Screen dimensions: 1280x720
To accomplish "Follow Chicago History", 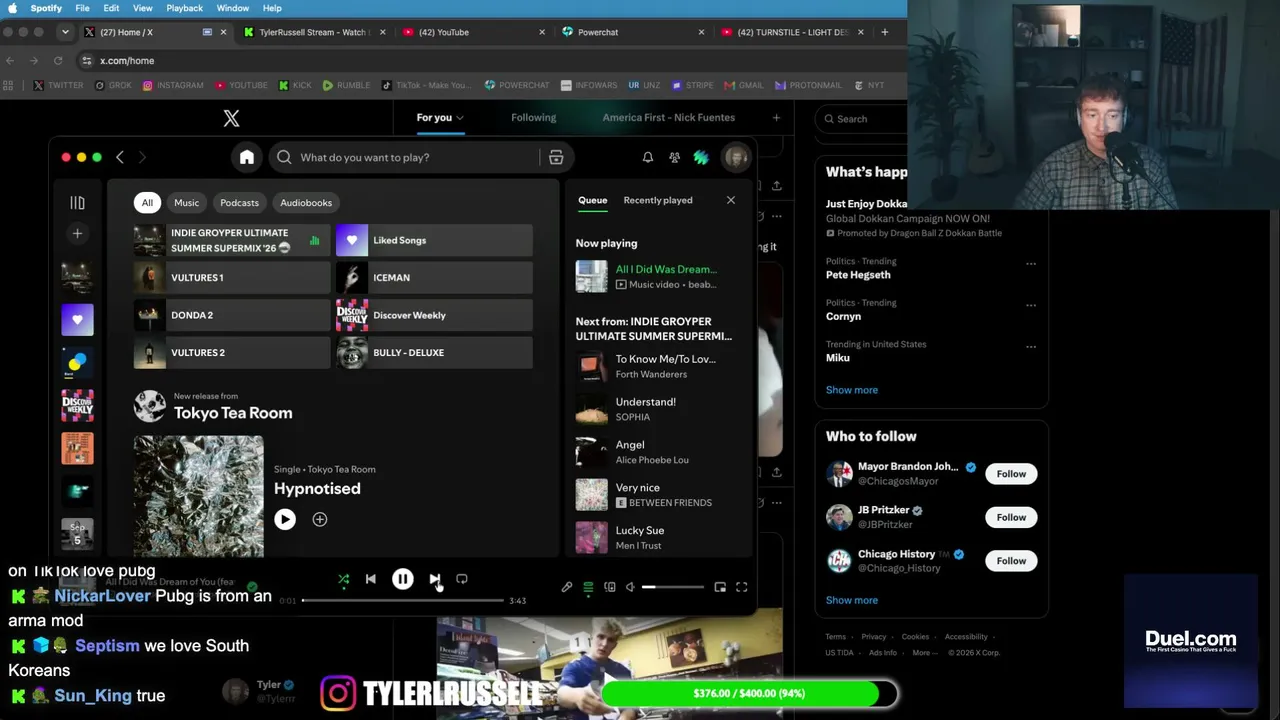I will click(x=1011, y=561).
